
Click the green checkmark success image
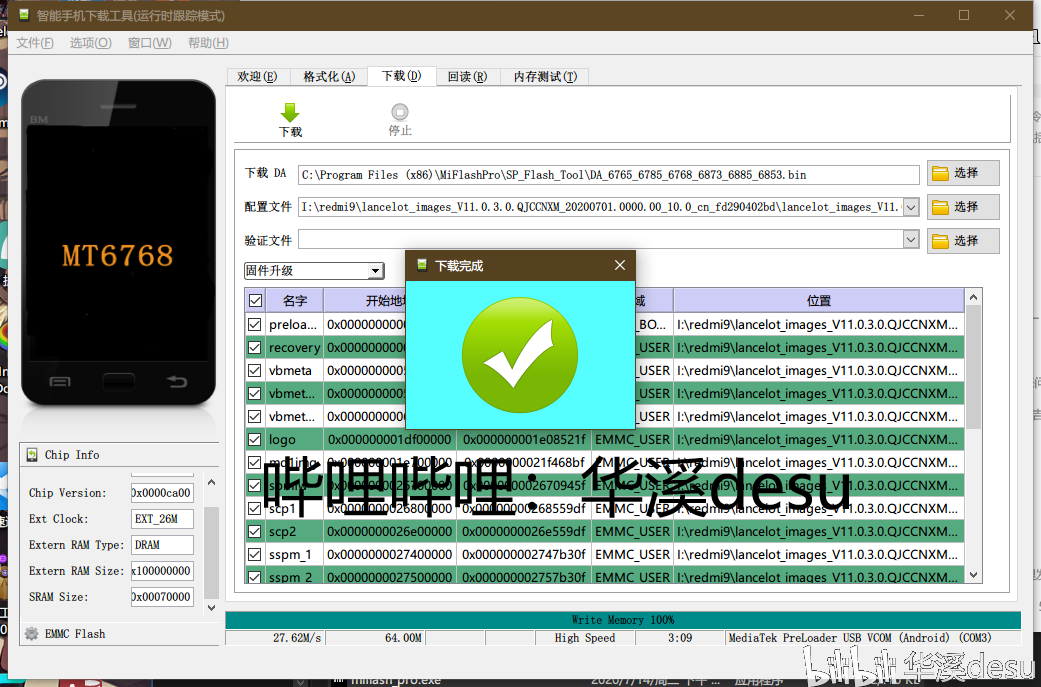point(520,355)
